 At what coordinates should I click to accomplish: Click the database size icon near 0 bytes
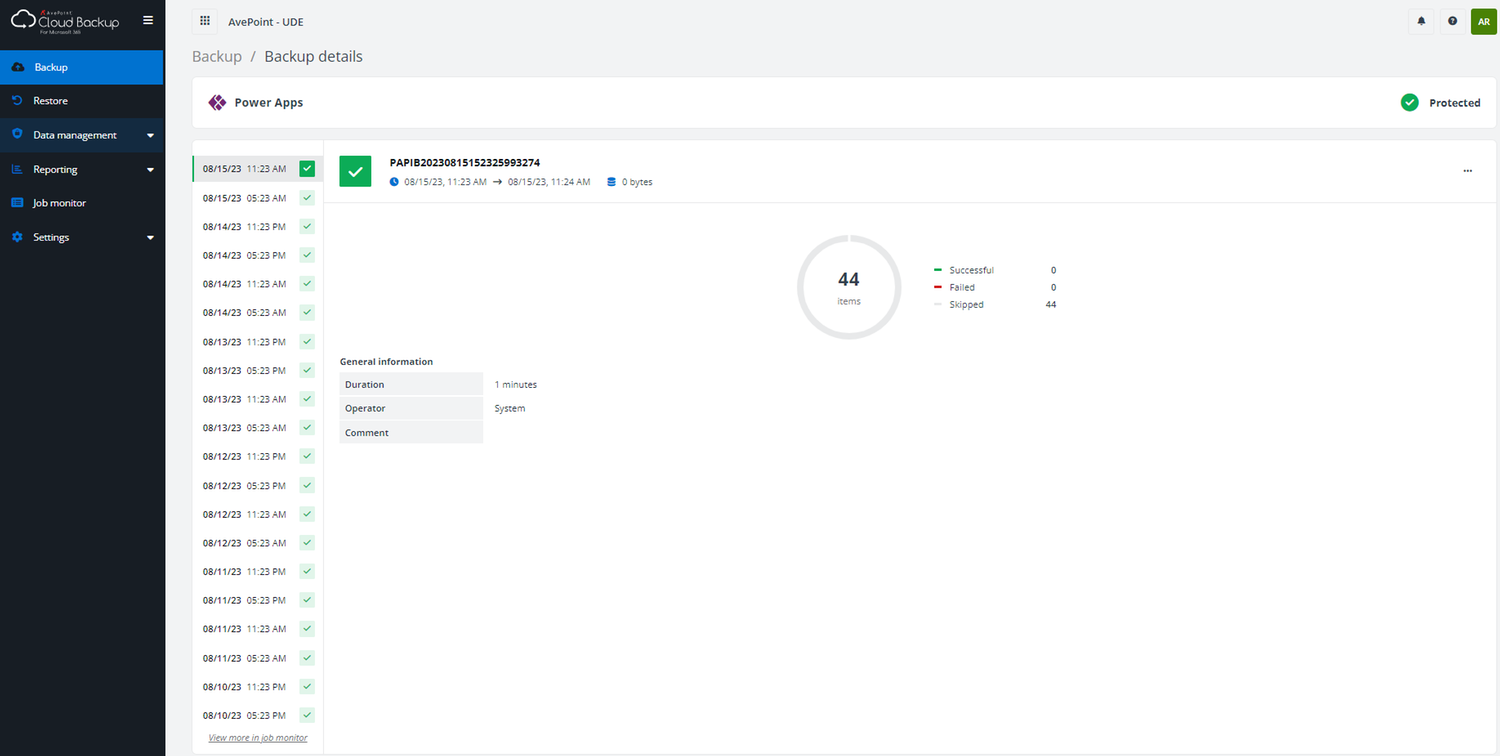click(612, 182)
